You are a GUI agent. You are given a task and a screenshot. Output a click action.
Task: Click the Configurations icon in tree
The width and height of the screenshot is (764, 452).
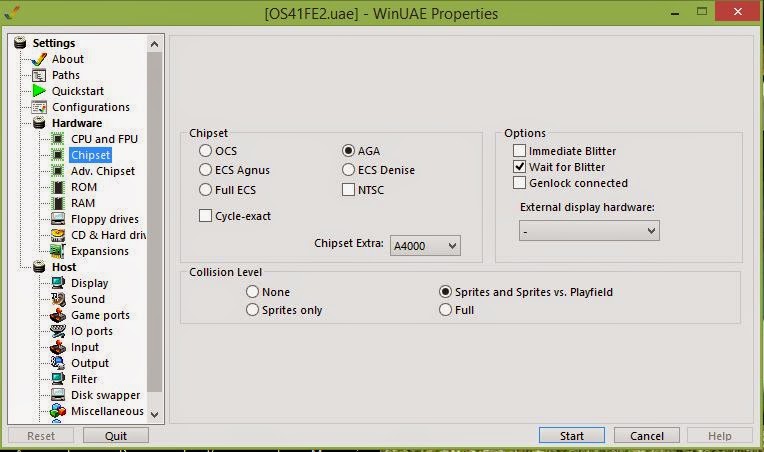click(x=39, y=107)
